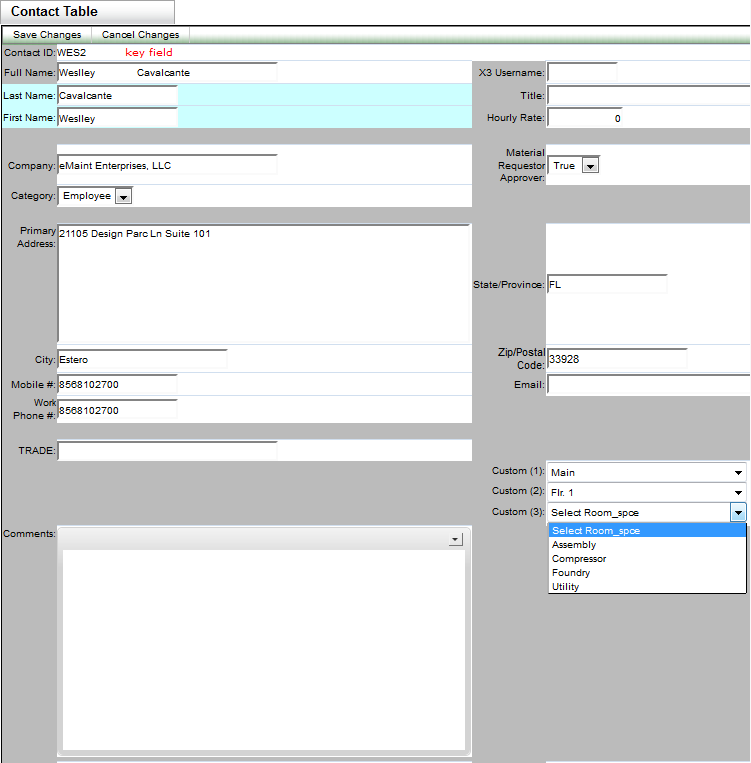The image size is (751, 763).
Task: Click the Save Changes button
Action: (x=47, y=35)
